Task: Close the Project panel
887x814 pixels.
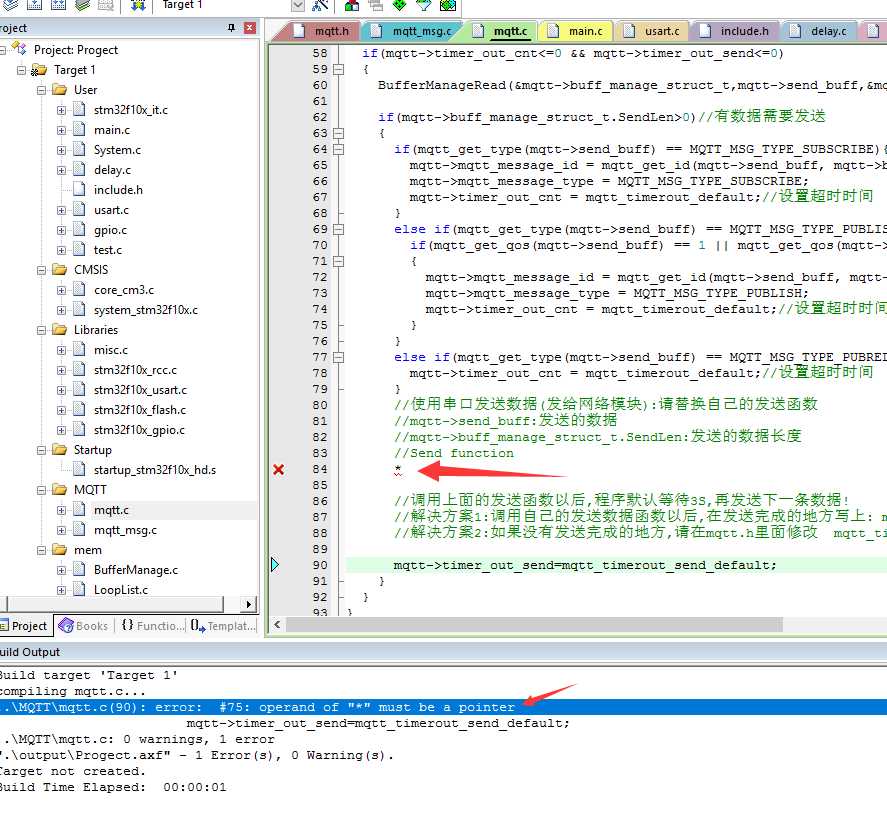Action: click(x=249, y=28)
